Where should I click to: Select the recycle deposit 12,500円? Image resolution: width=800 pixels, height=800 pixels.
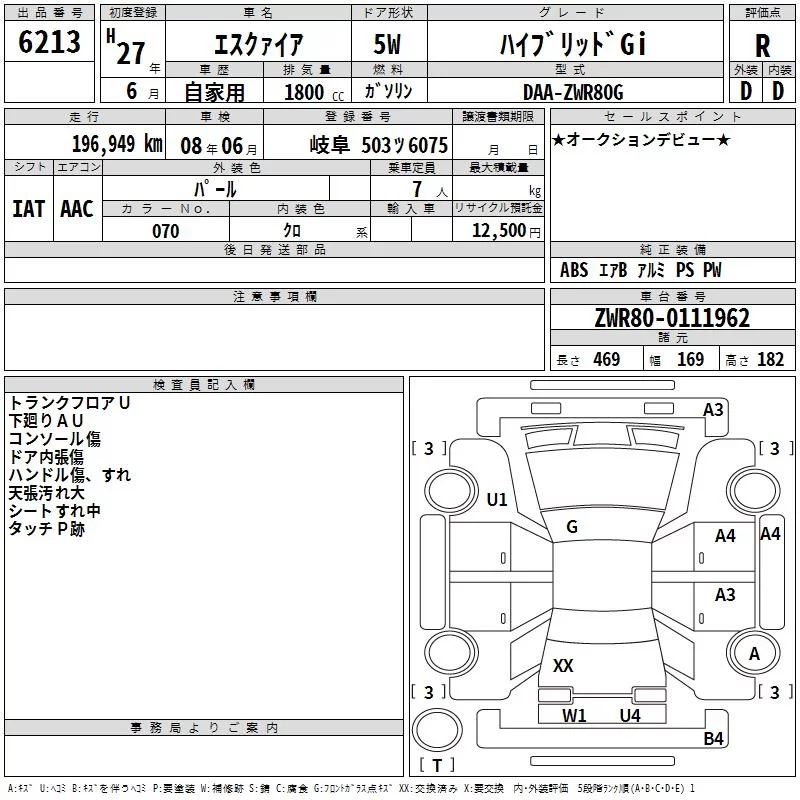506,231
